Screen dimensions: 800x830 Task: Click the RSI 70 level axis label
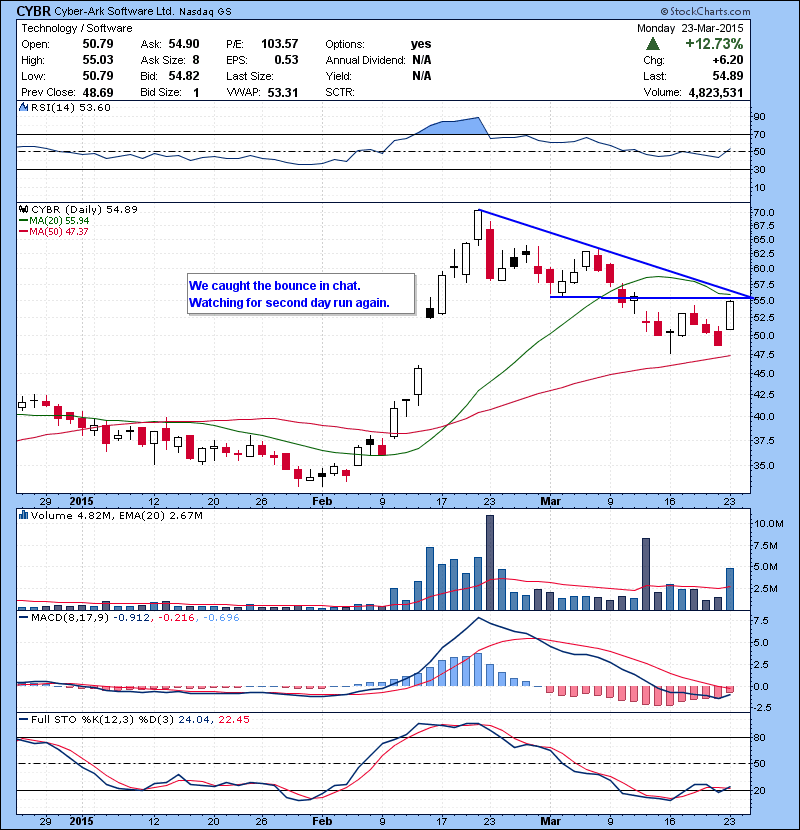[759, 135]
